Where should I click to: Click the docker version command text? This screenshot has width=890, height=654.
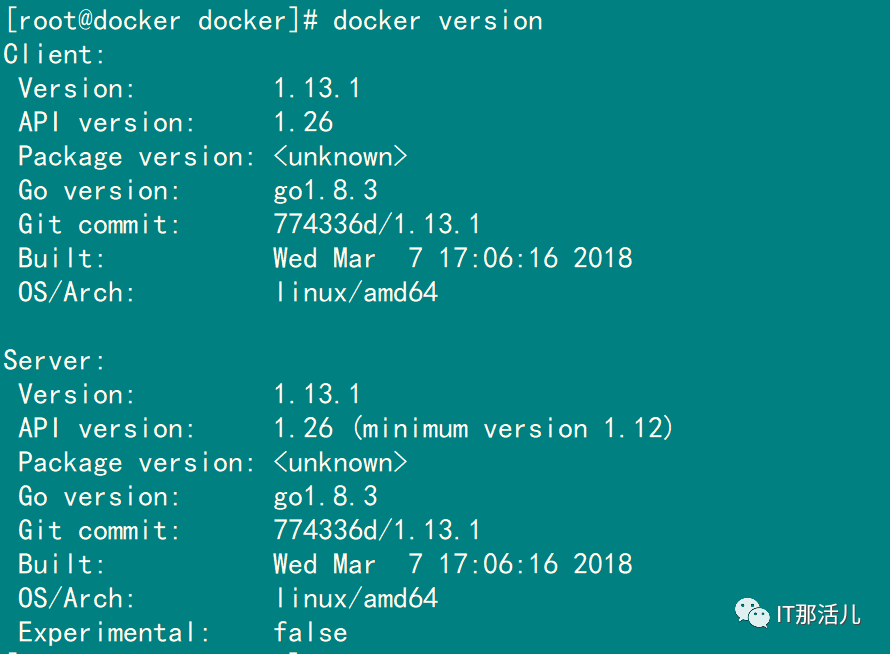(438, 22)
